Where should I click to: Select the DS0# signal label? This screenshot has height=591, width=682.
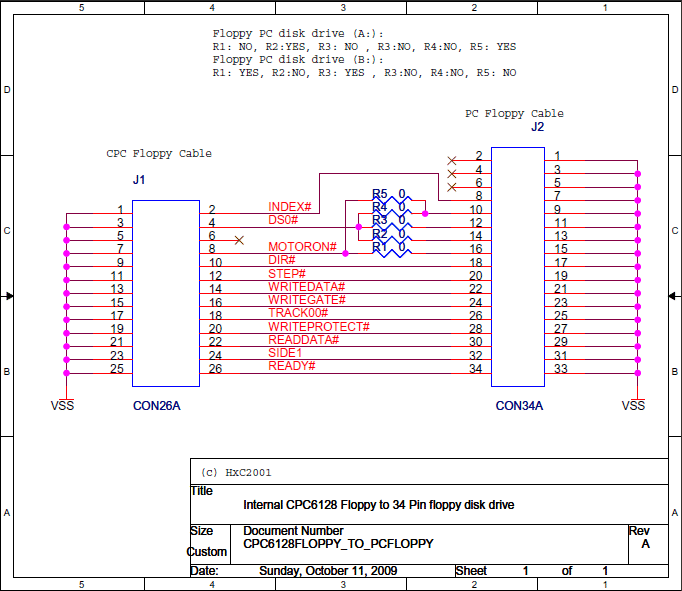283,220
